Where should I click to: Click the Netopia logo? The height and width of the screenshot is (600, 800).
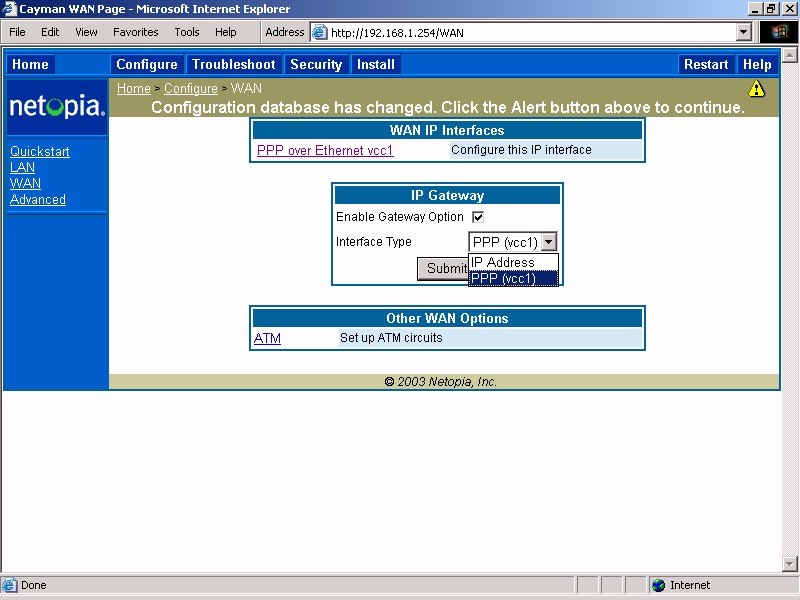point(57,107)
